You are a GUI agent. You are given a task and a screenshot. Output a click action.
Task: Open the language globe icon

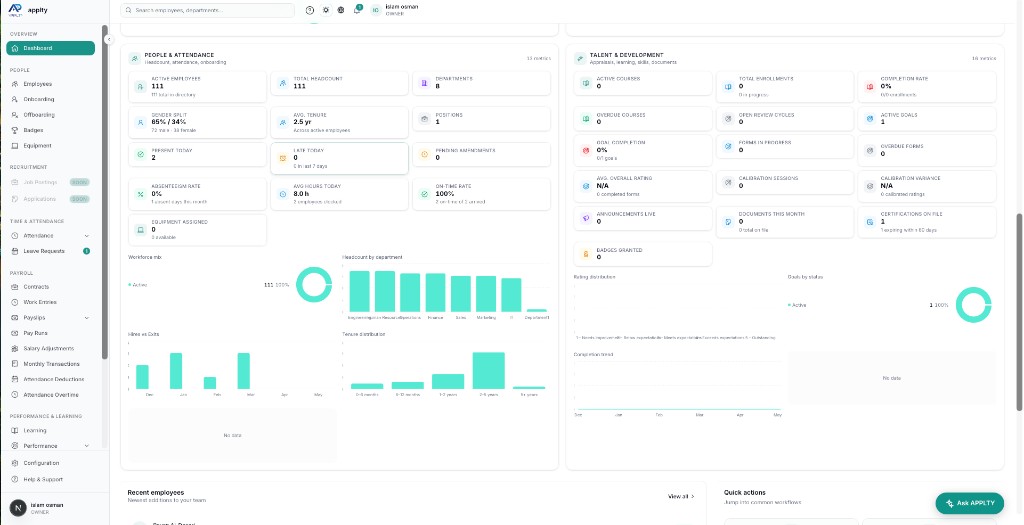(341, 10)
